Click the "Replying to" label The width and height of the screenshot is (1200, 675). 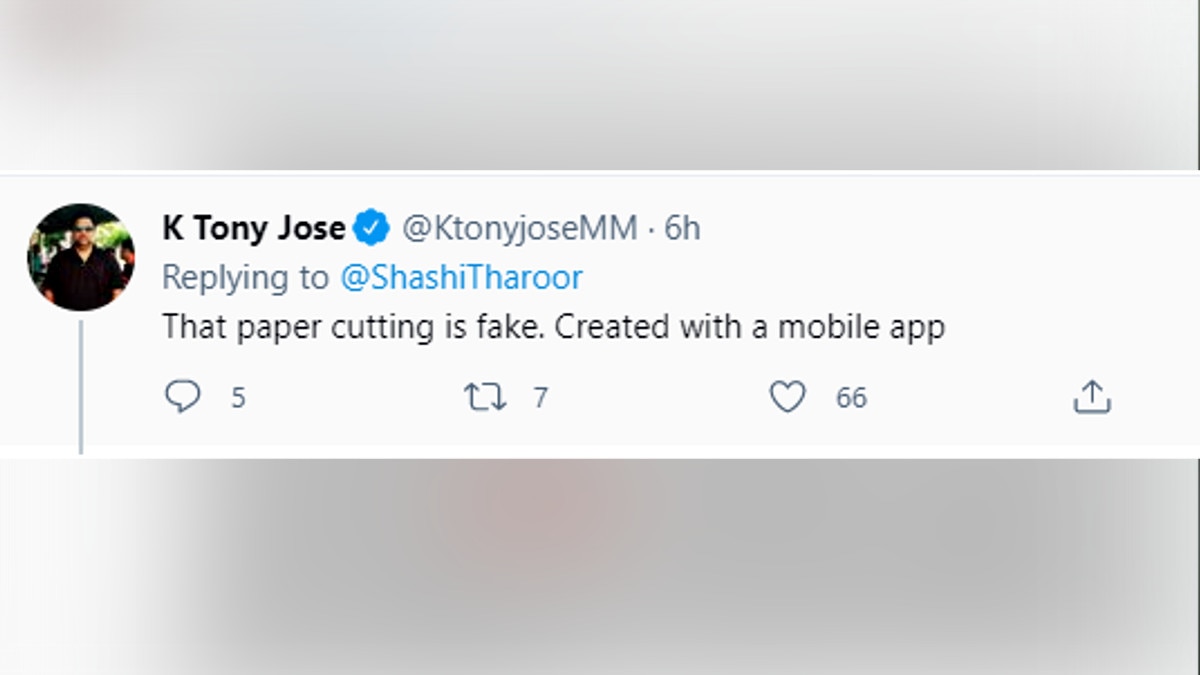point(245,278)
